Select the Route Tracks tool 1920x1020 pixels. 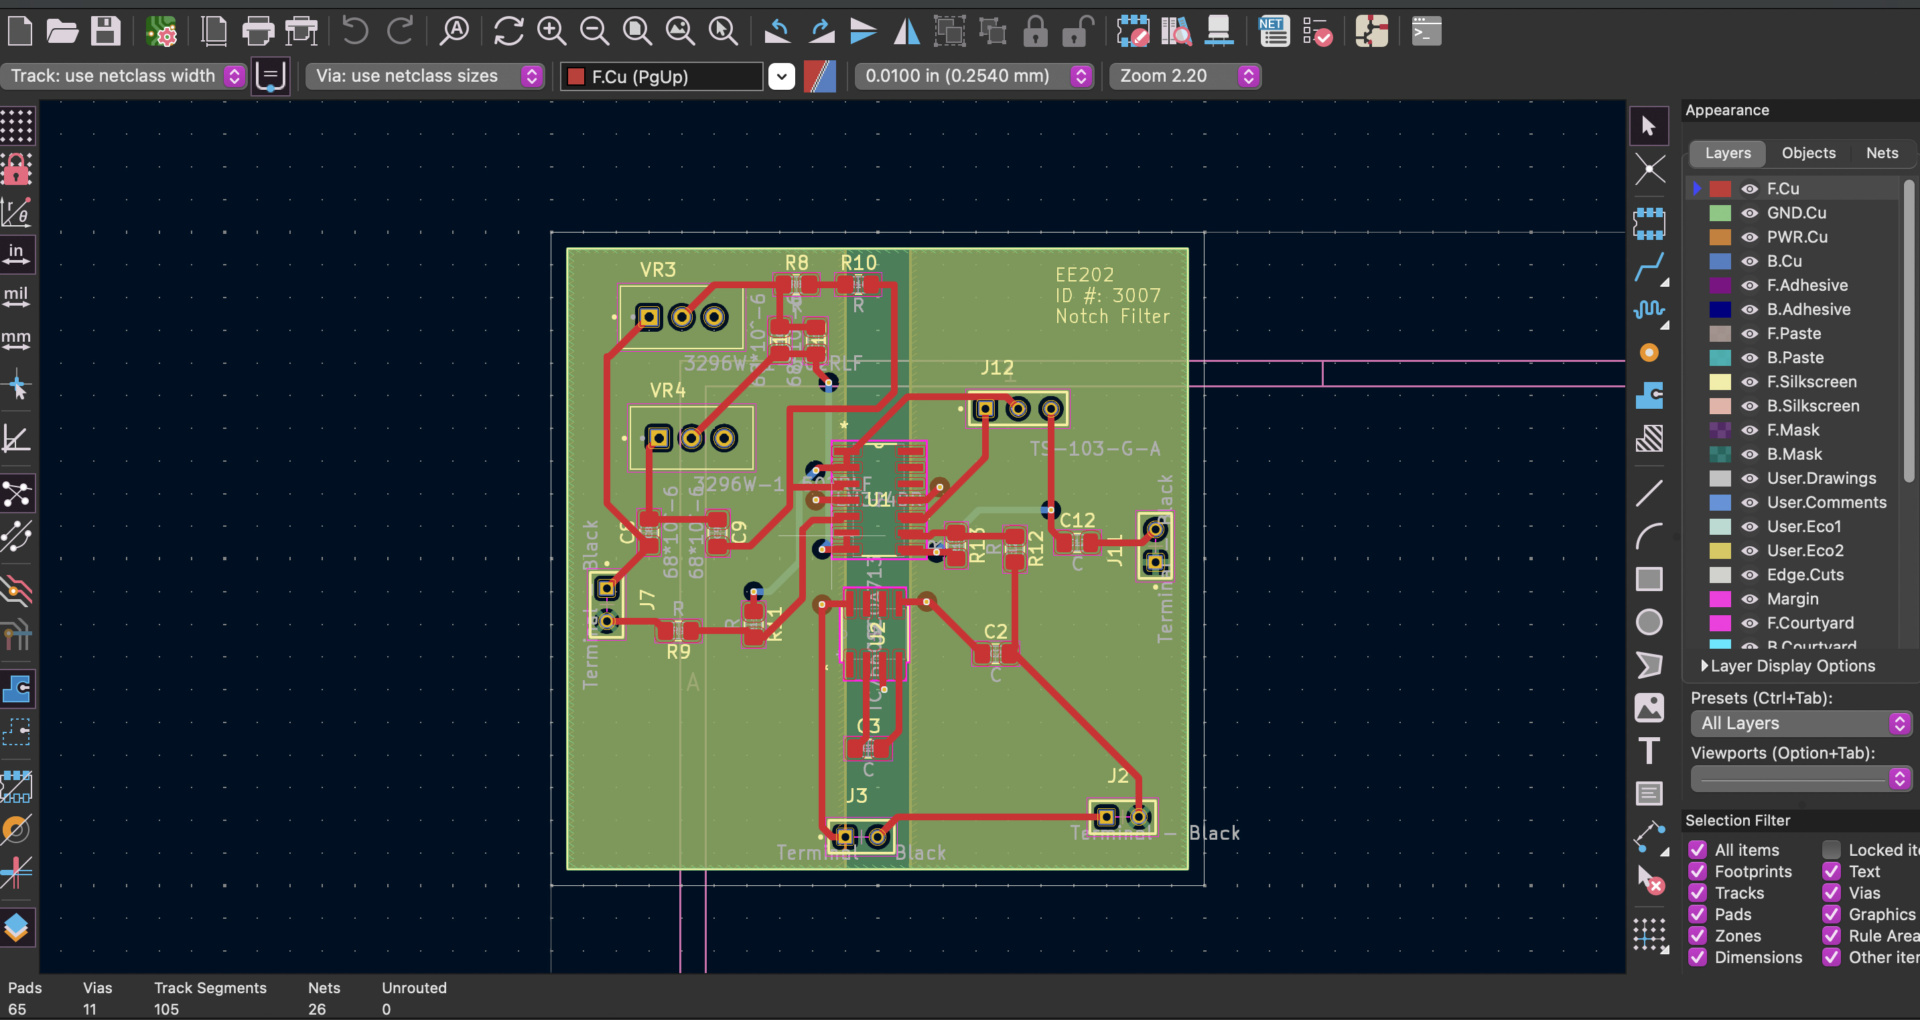(1649, 268)
